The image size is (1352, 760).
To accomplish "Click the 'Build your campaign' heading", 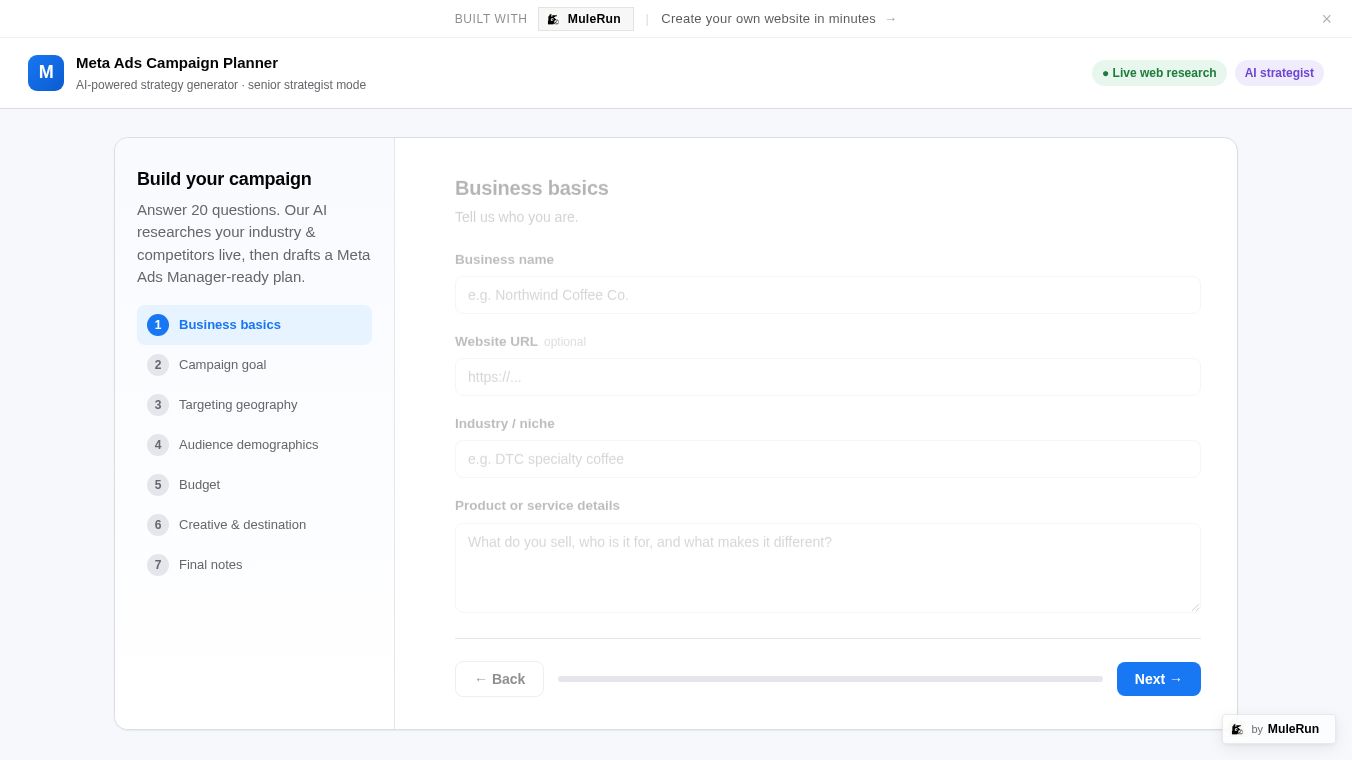I will [x=224, y=179].
